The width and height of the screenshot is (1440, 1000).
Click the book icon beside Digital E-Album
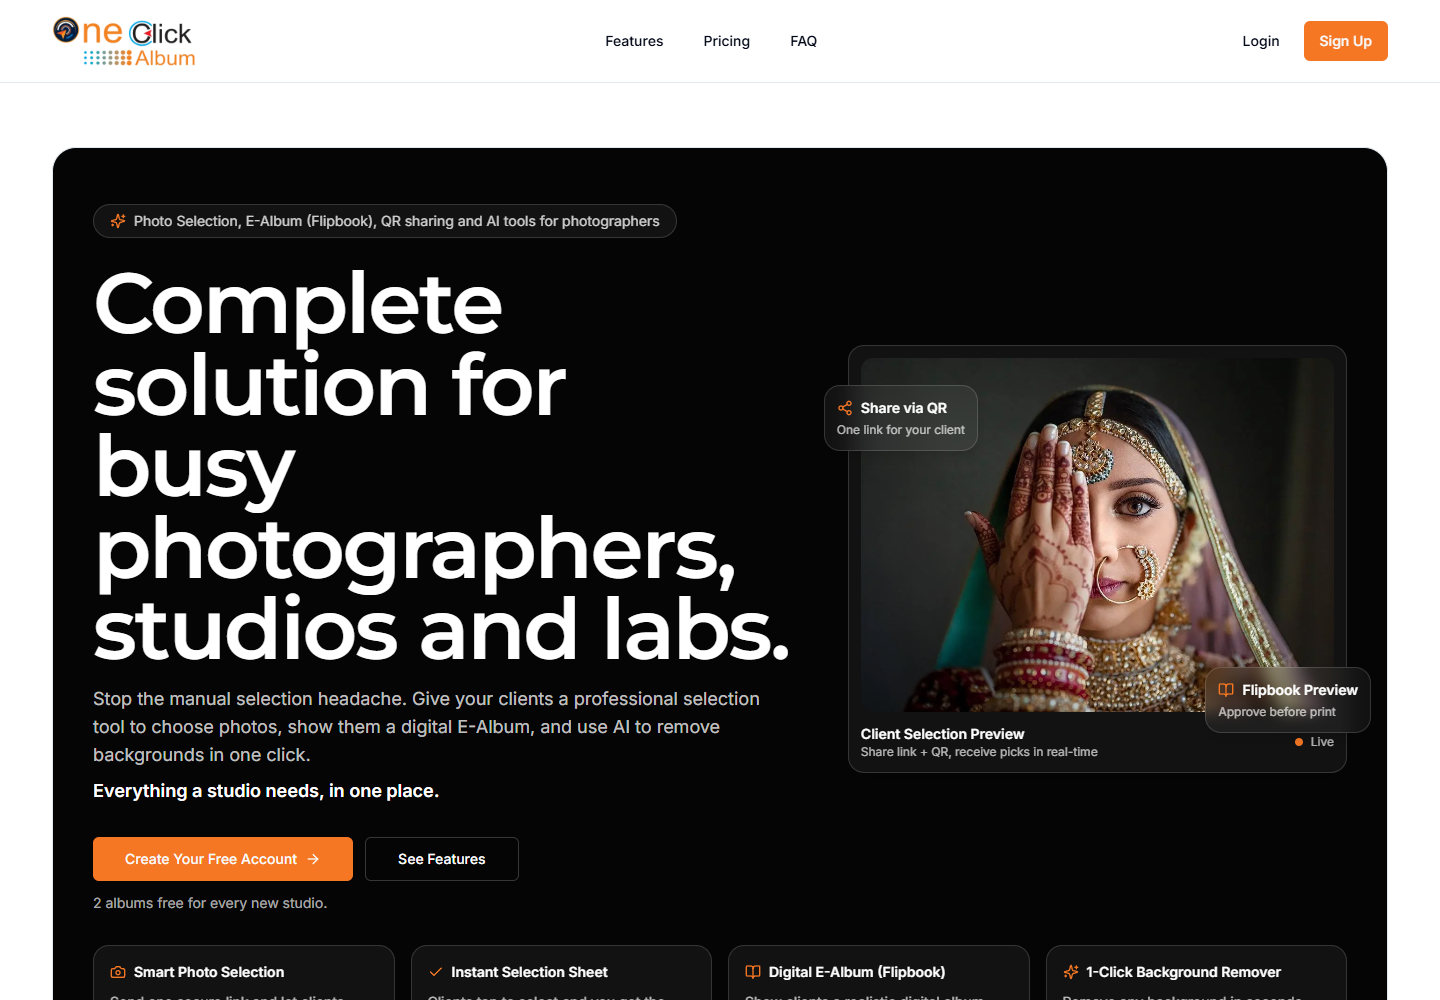[x=753, y=972]
